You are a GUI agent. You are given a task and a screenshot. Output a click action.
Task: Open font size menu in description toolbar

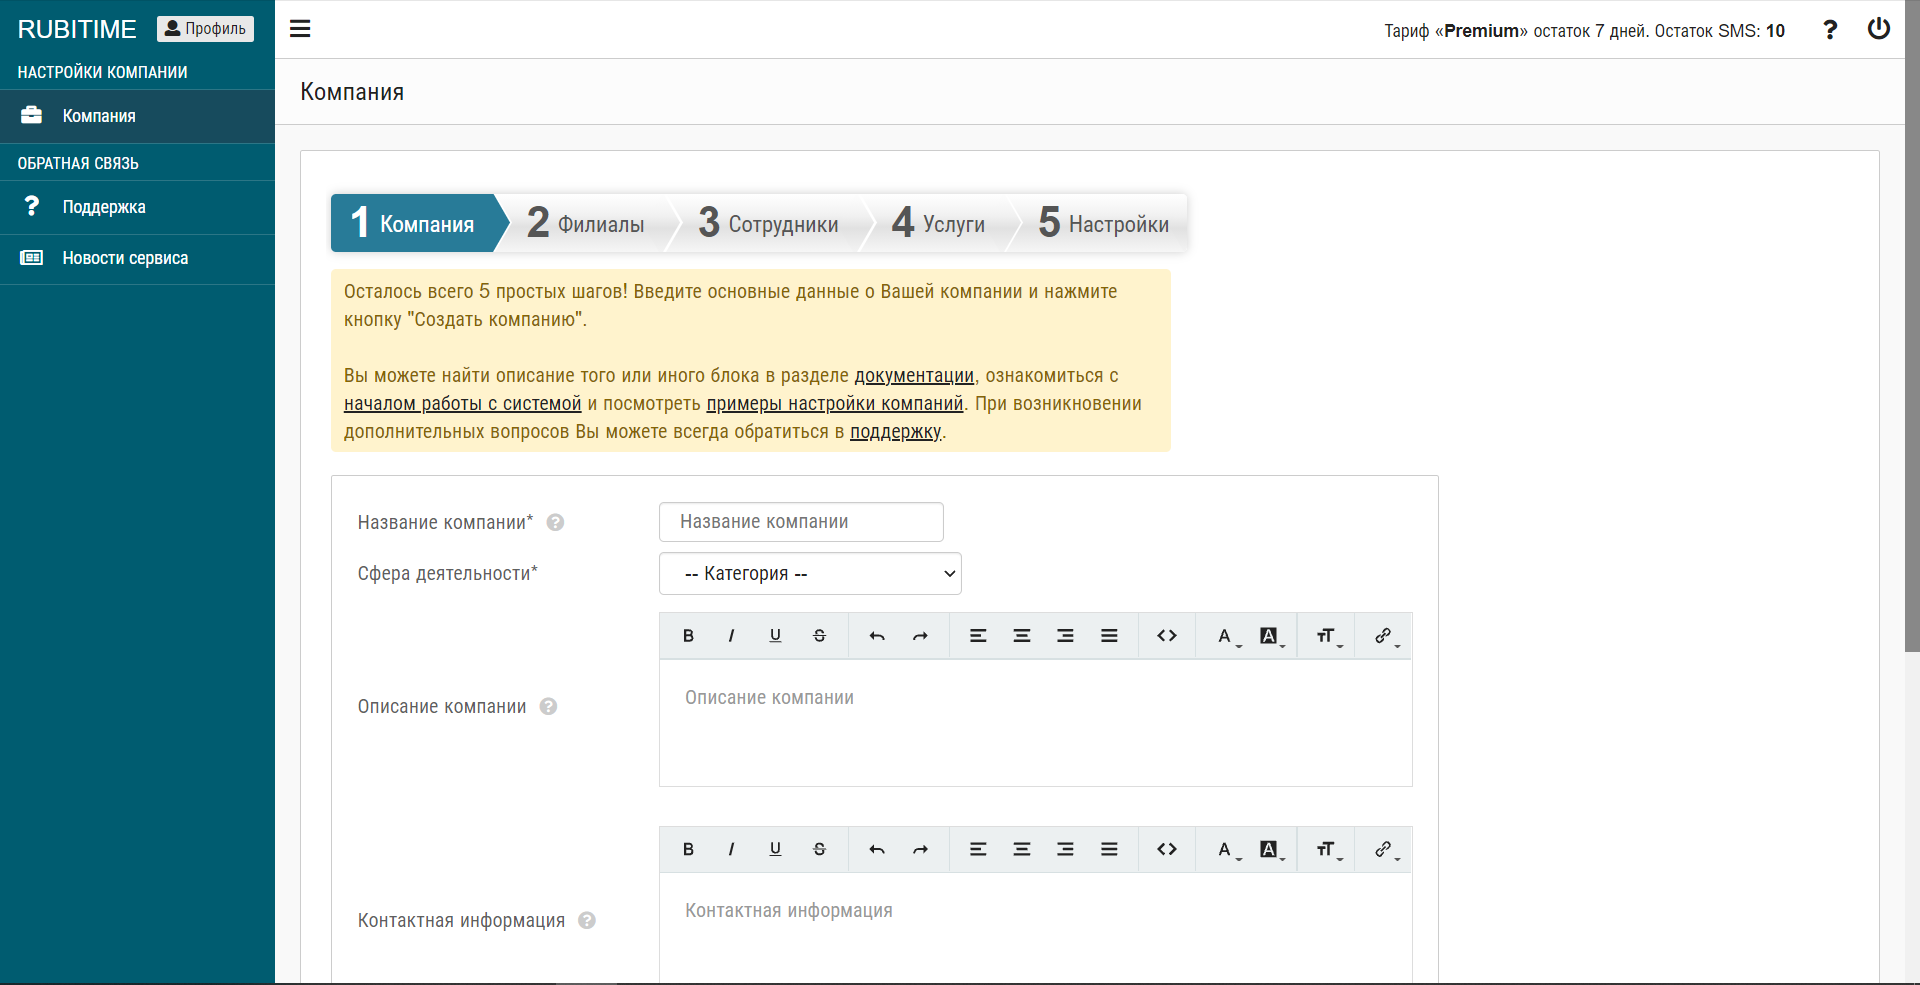tap(1328, 636)
